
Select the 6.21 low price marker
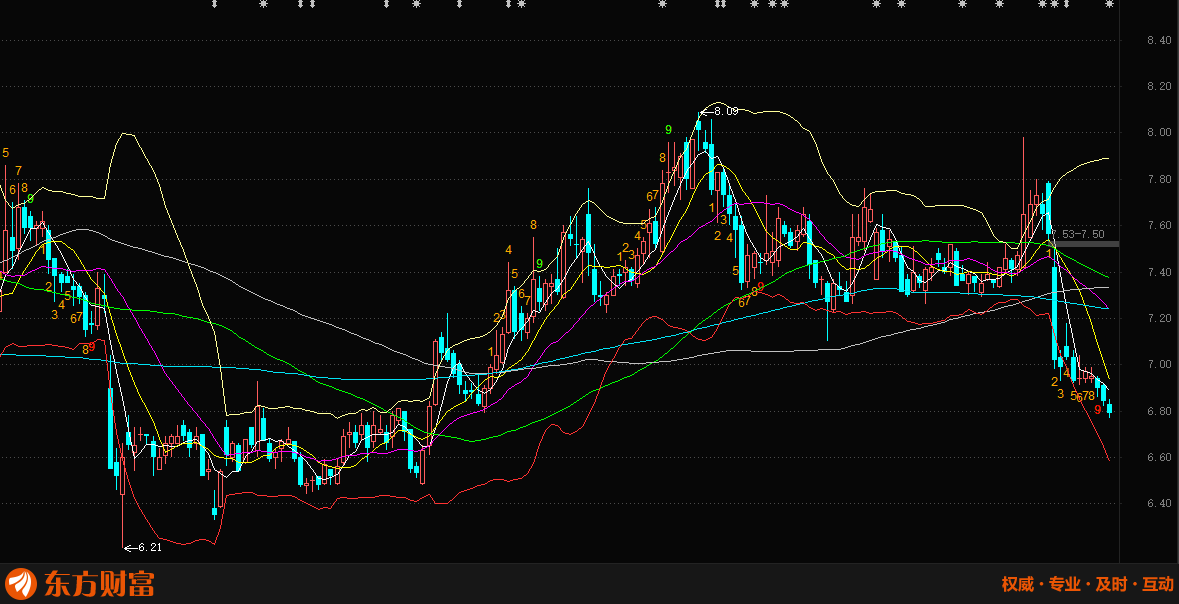pos(143,548)
